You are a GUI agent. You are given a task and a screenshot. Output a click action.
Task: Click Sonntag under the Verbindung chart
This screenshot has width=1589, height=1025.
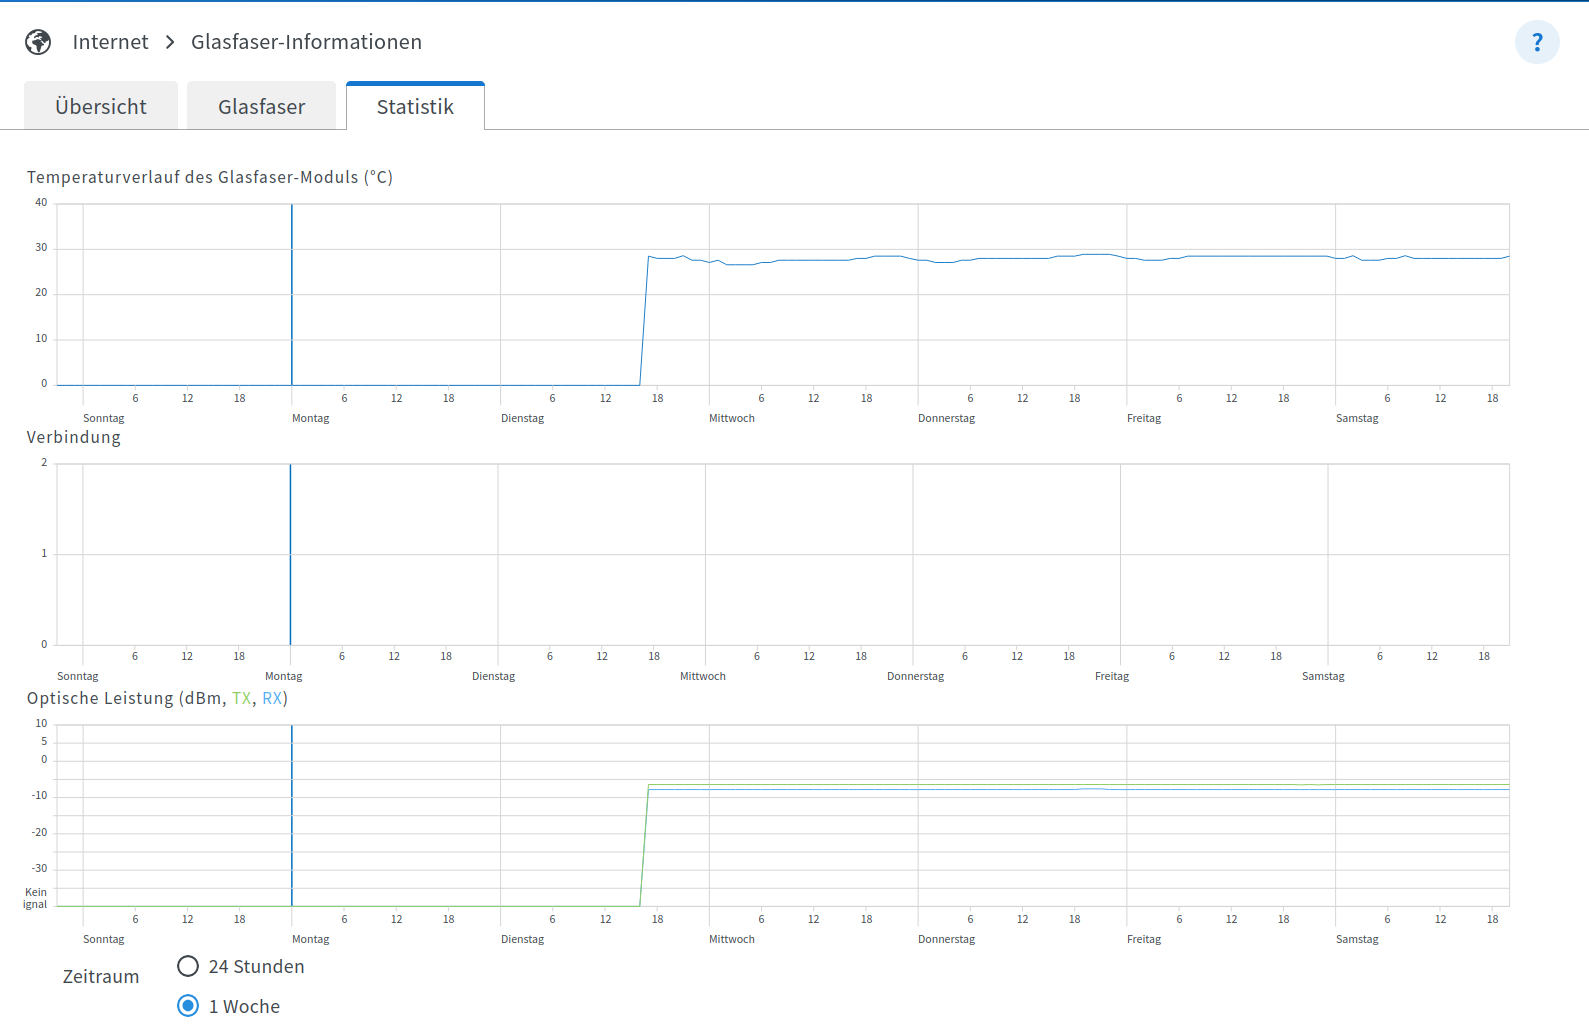[x=78, y=676]
